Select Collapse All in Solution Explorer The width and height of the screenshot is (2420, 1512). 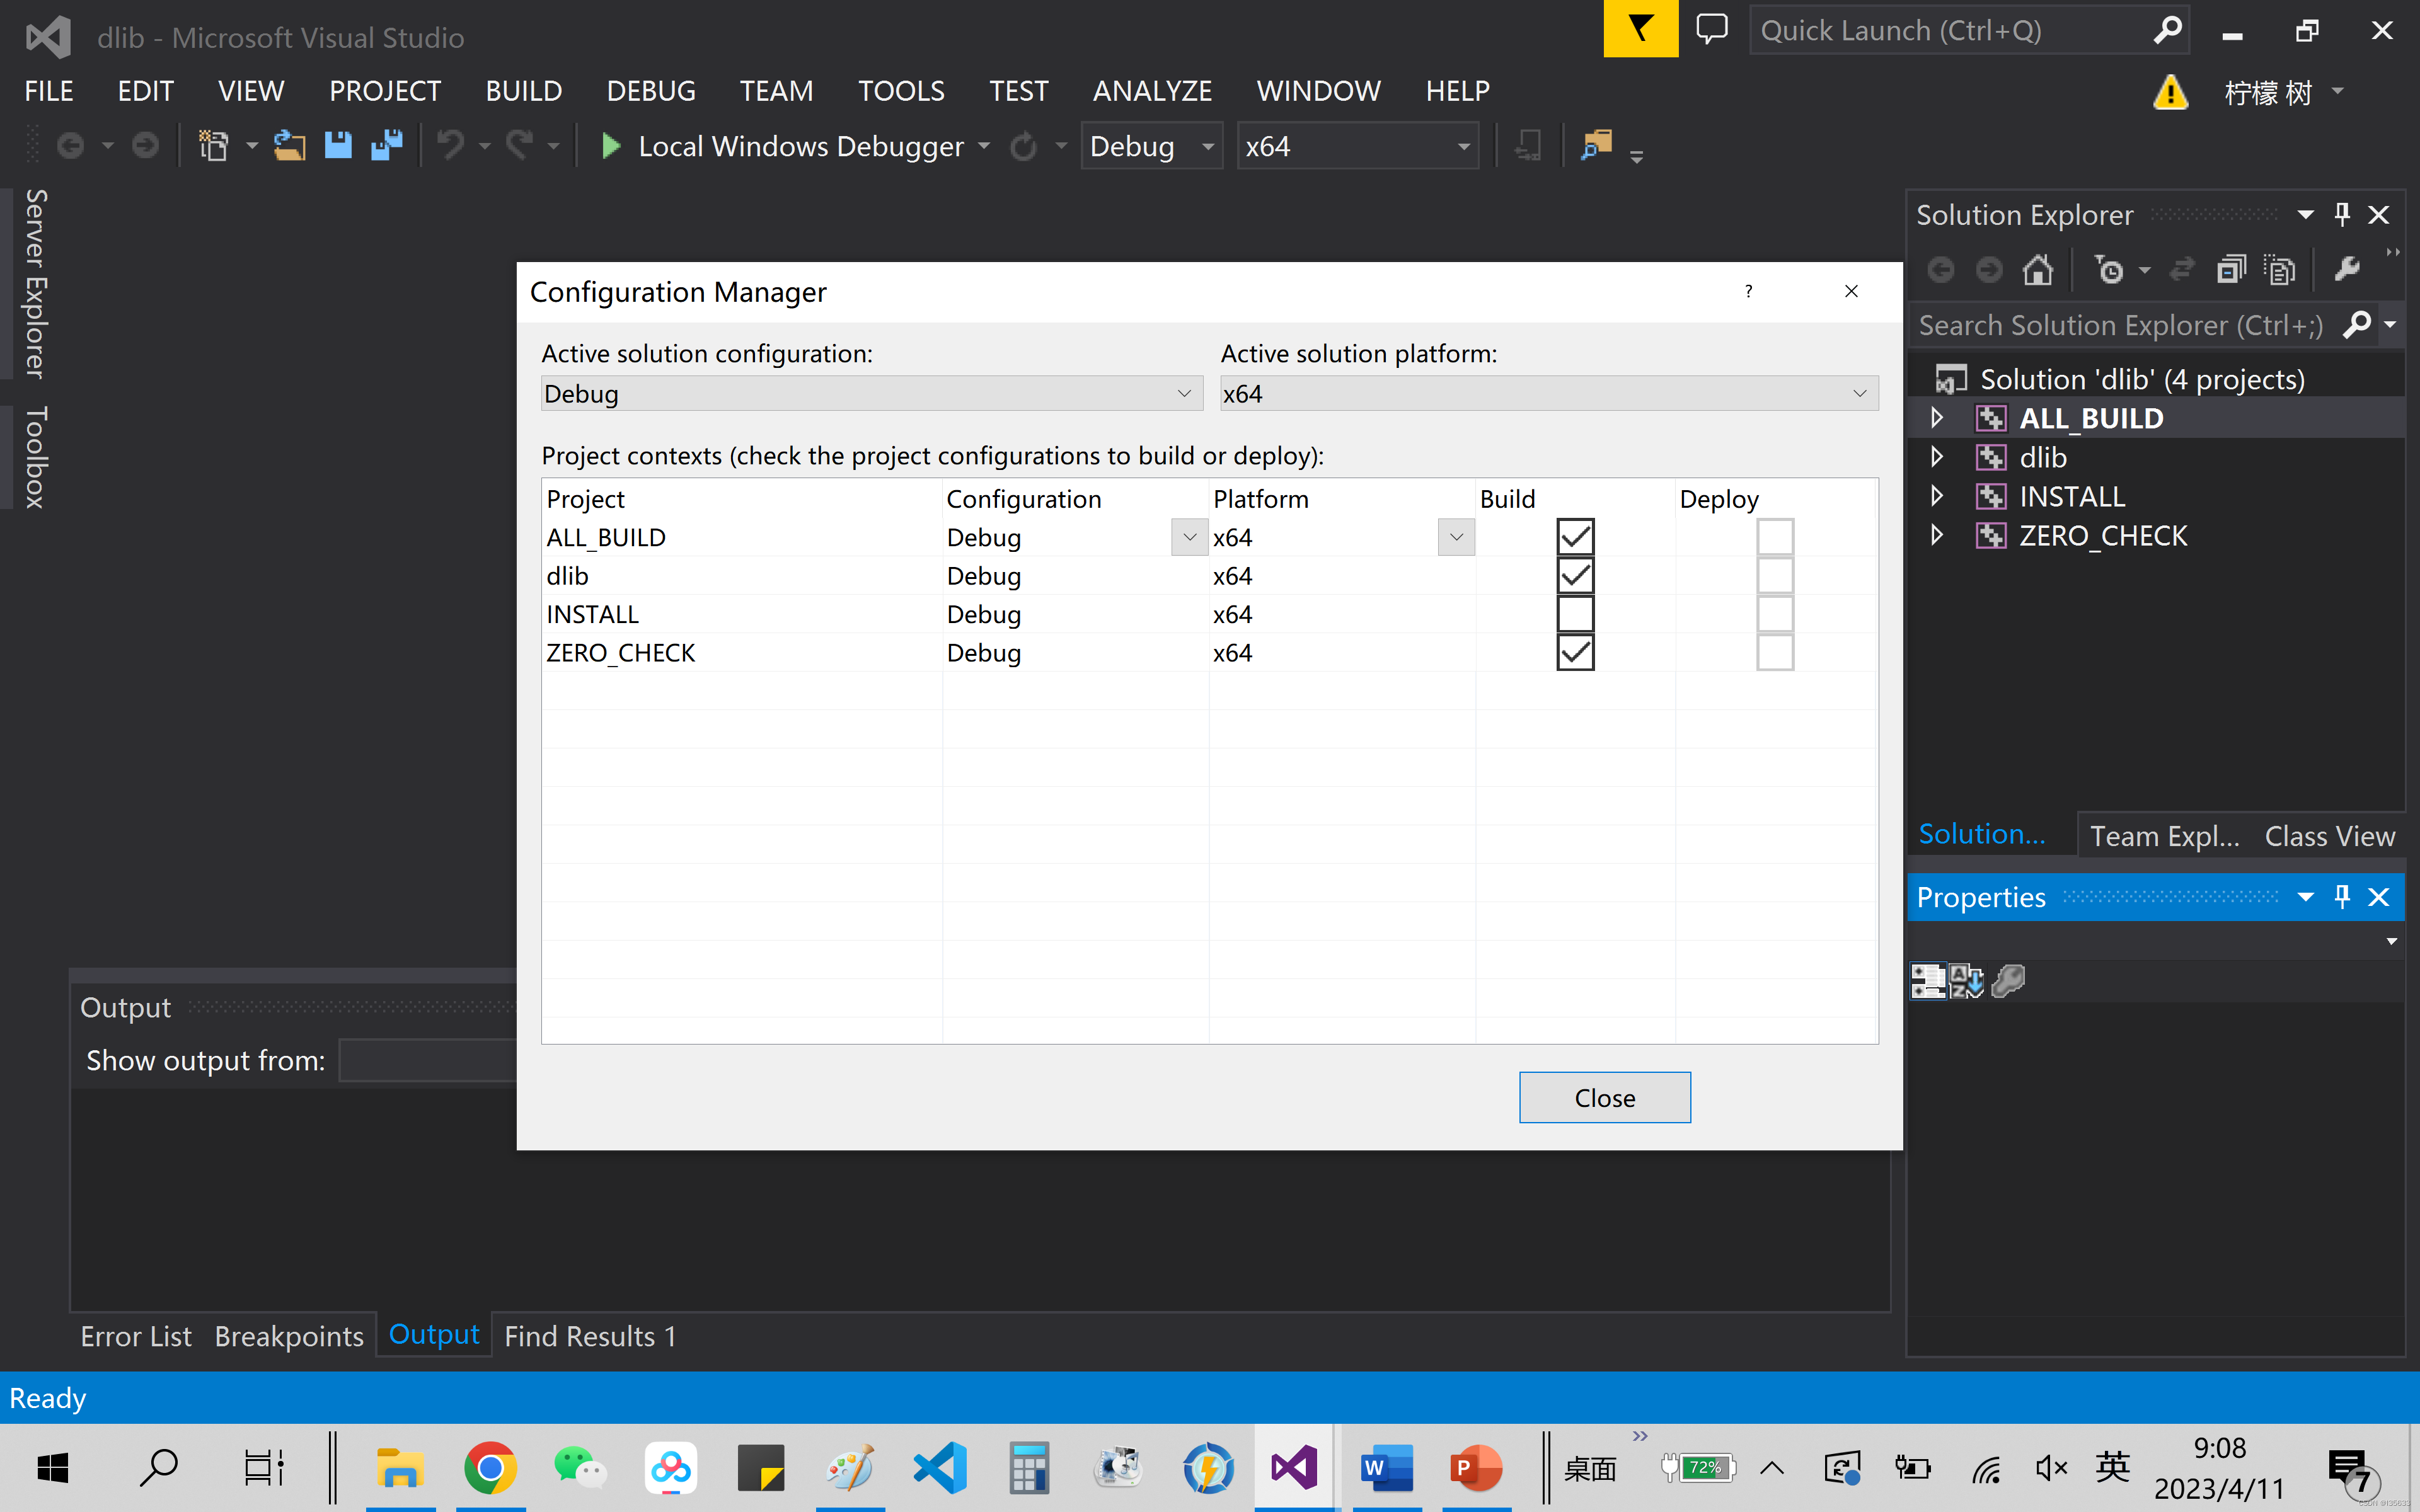[x=2233, y=269]
